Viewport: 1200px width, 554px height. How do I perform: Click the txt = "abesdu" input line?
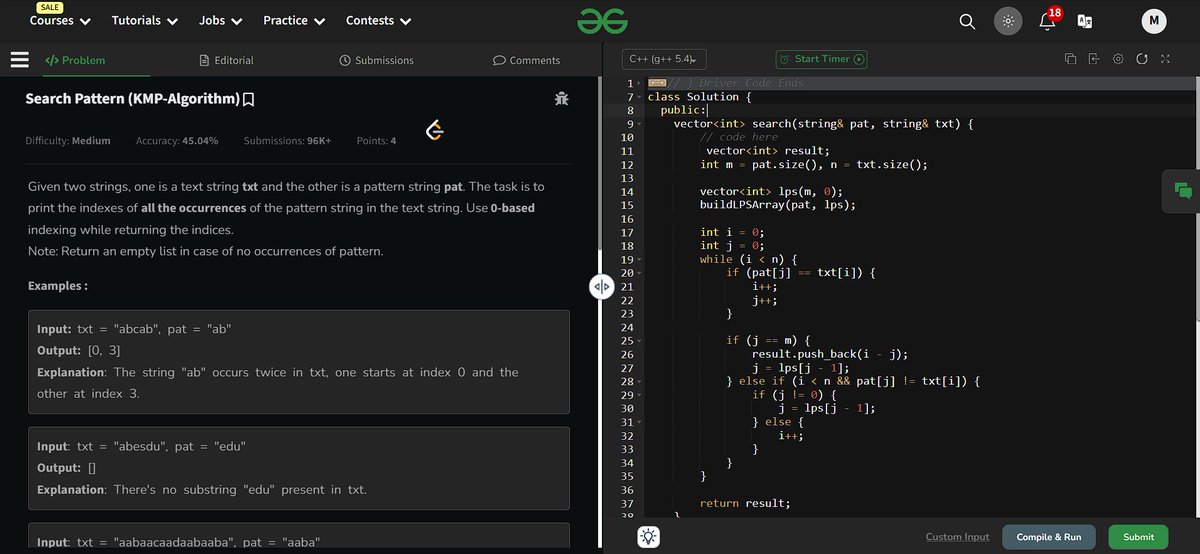(x=142, y=445)
